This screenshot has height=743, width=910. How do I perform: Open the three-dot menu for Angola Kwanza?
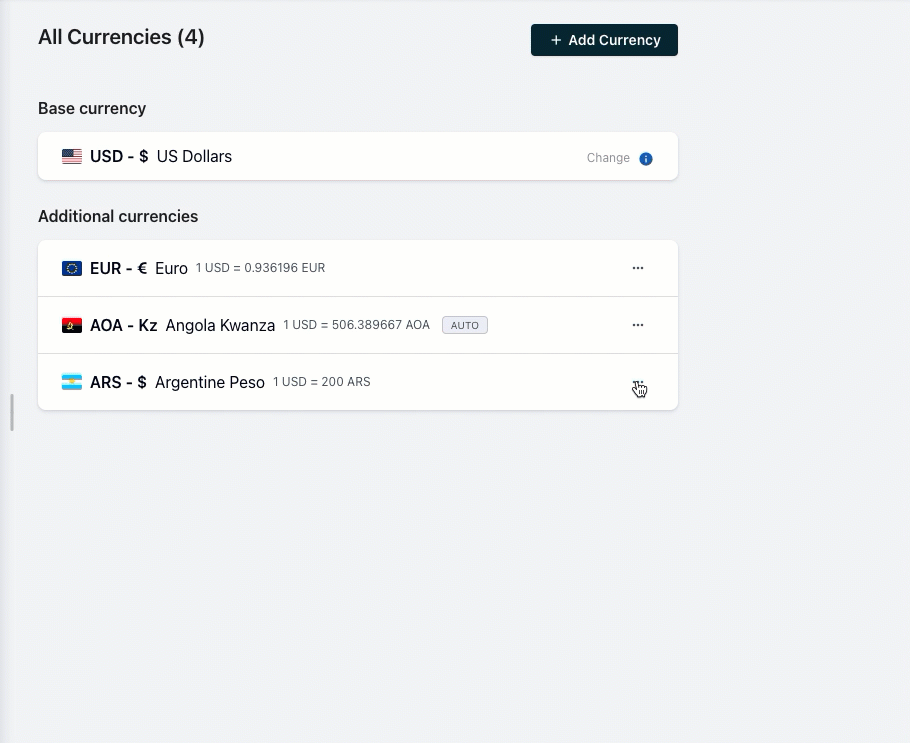638,325
